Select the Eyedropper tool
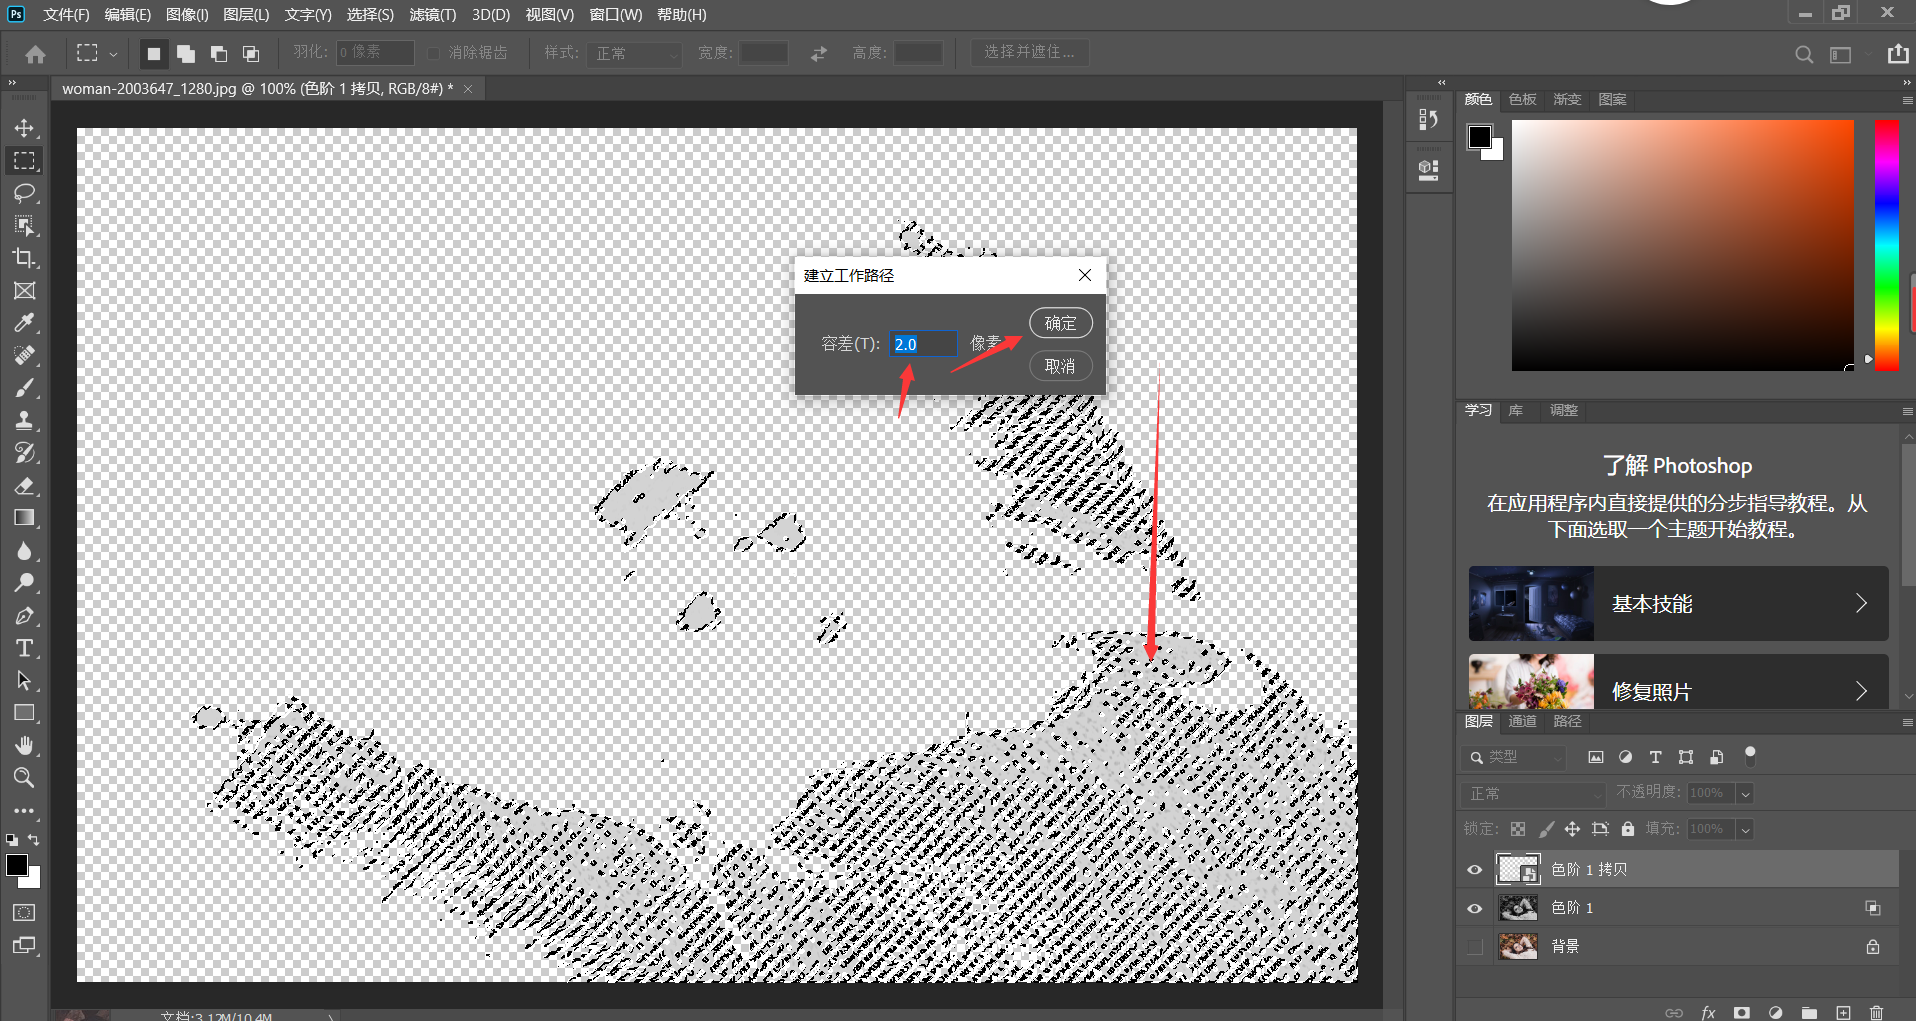The image size is (1916, 1021). click(x=25, y=323)
